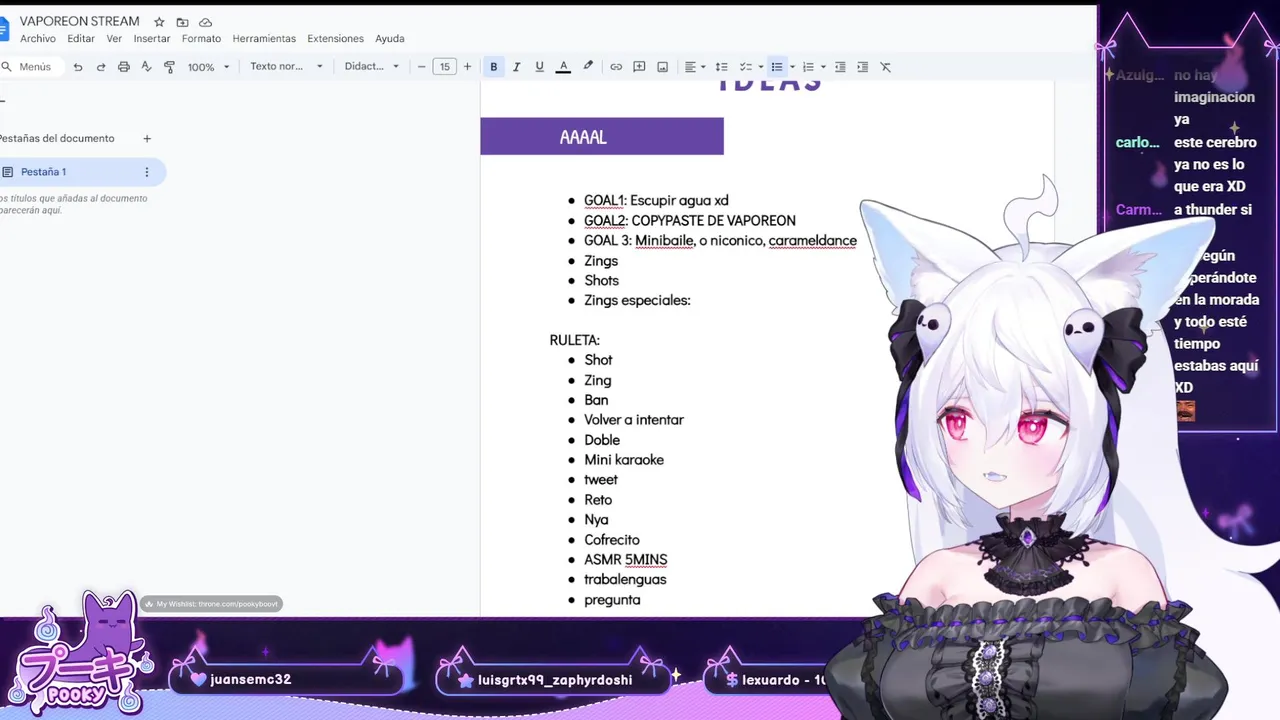Image resolution: width=1280 pixels, height=720 pixels.
Task: Decrease the indent
Action: 840,67
